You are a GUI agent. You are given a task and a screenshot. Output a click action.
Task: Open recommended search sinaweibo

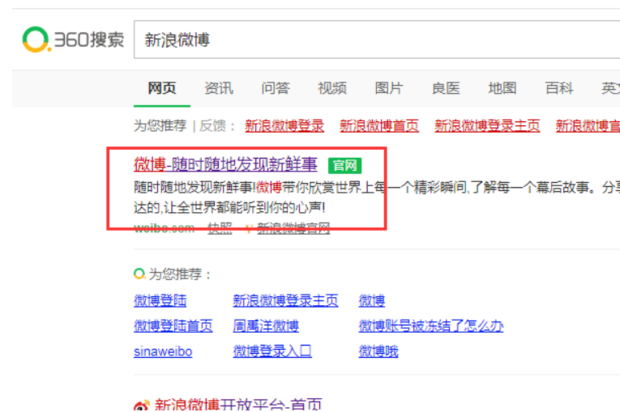tap(163, 352)
